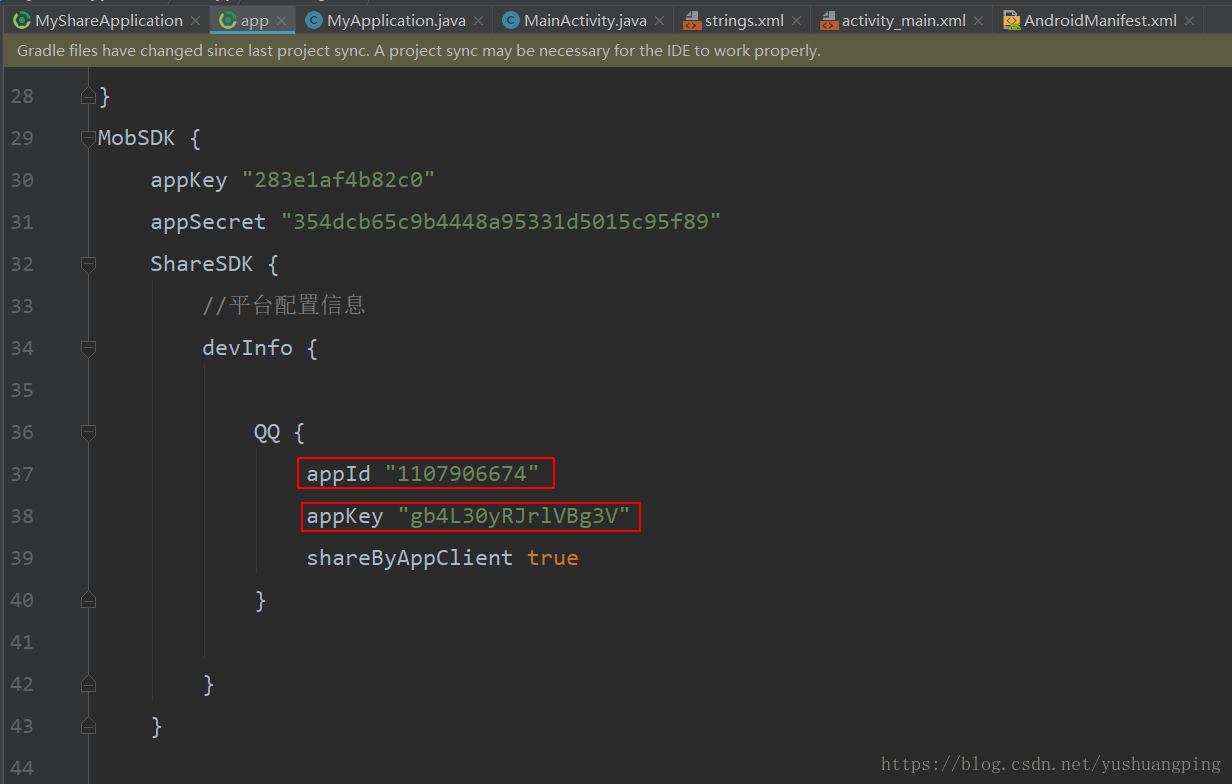Viewport: 1232px width, 784px height.
Task: Click fold end marker on line 40
Action: [x=88, y=600]
